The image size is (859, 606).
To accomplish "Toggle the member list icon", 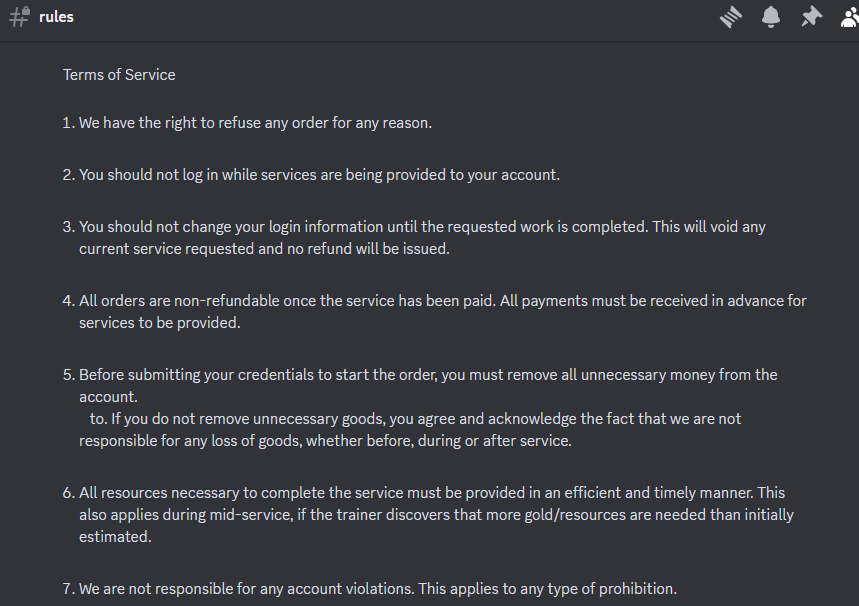I will [x=849, y=17].
